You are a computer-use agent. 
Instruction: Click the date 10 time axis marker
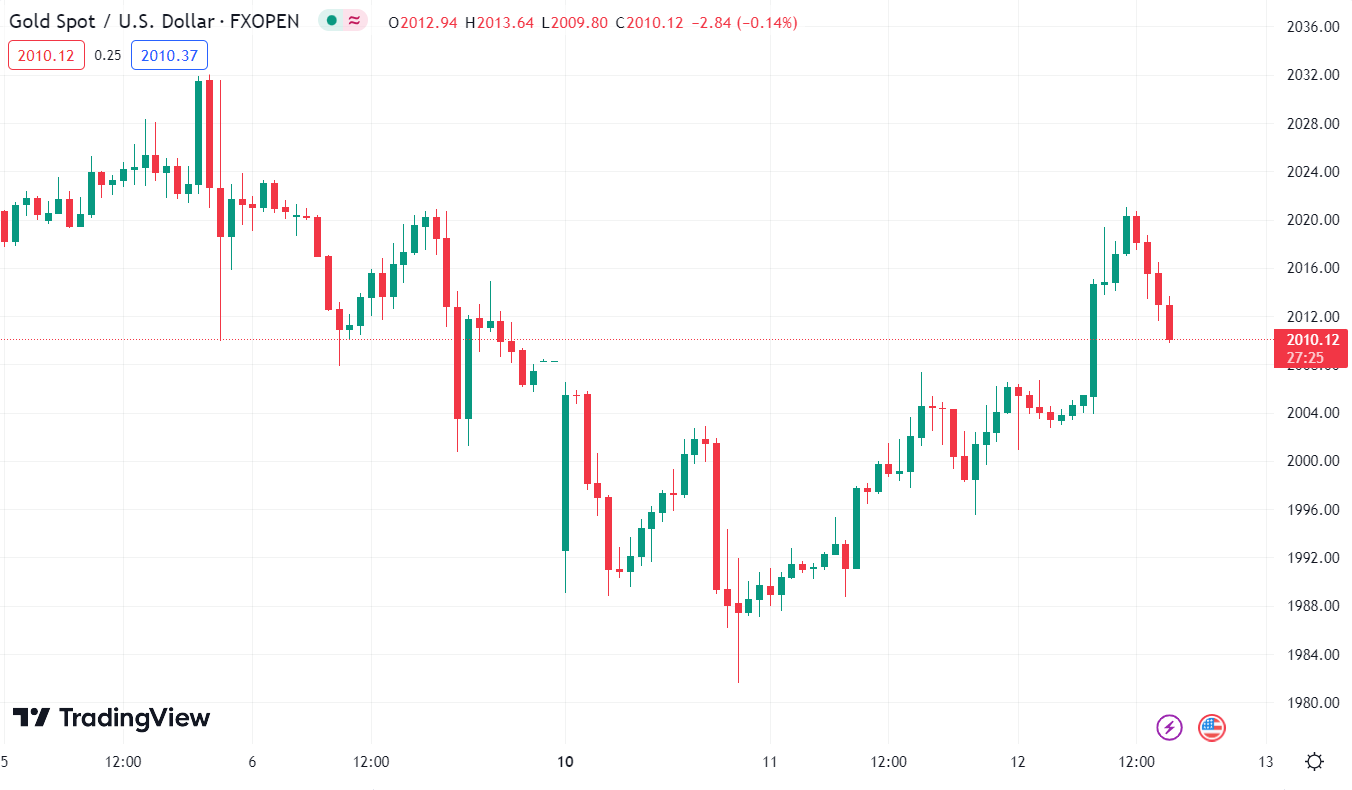(566, 762)
